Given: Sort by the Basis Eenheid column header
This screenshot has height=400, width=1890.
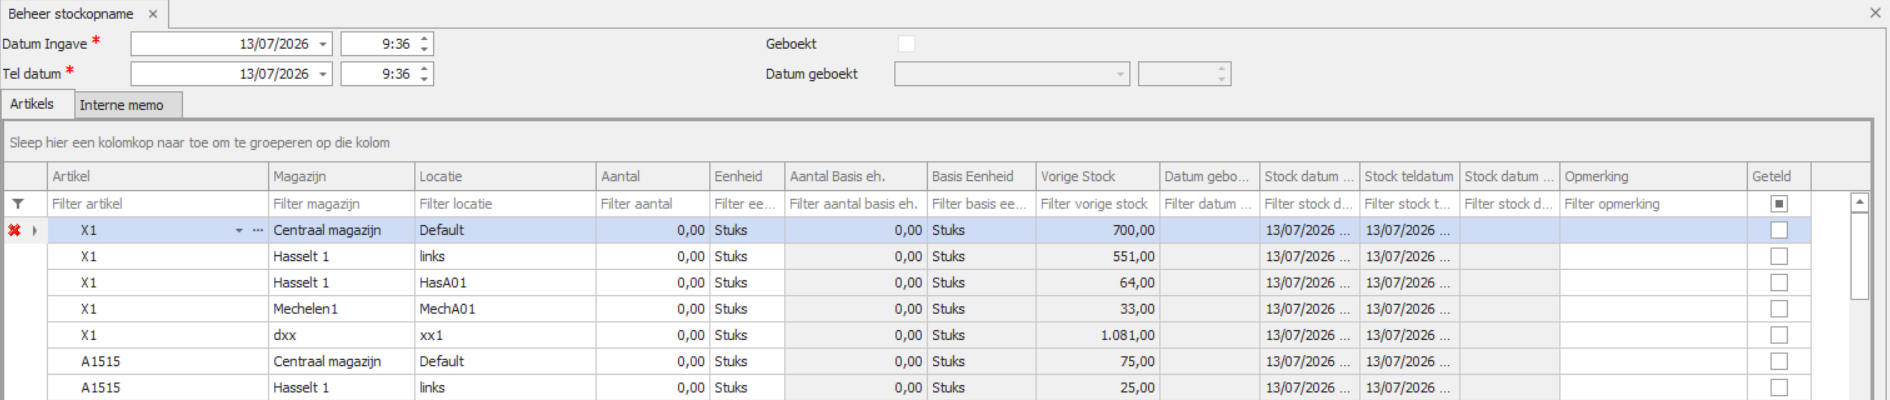Looking at the screenshot, I should (981, 176).
